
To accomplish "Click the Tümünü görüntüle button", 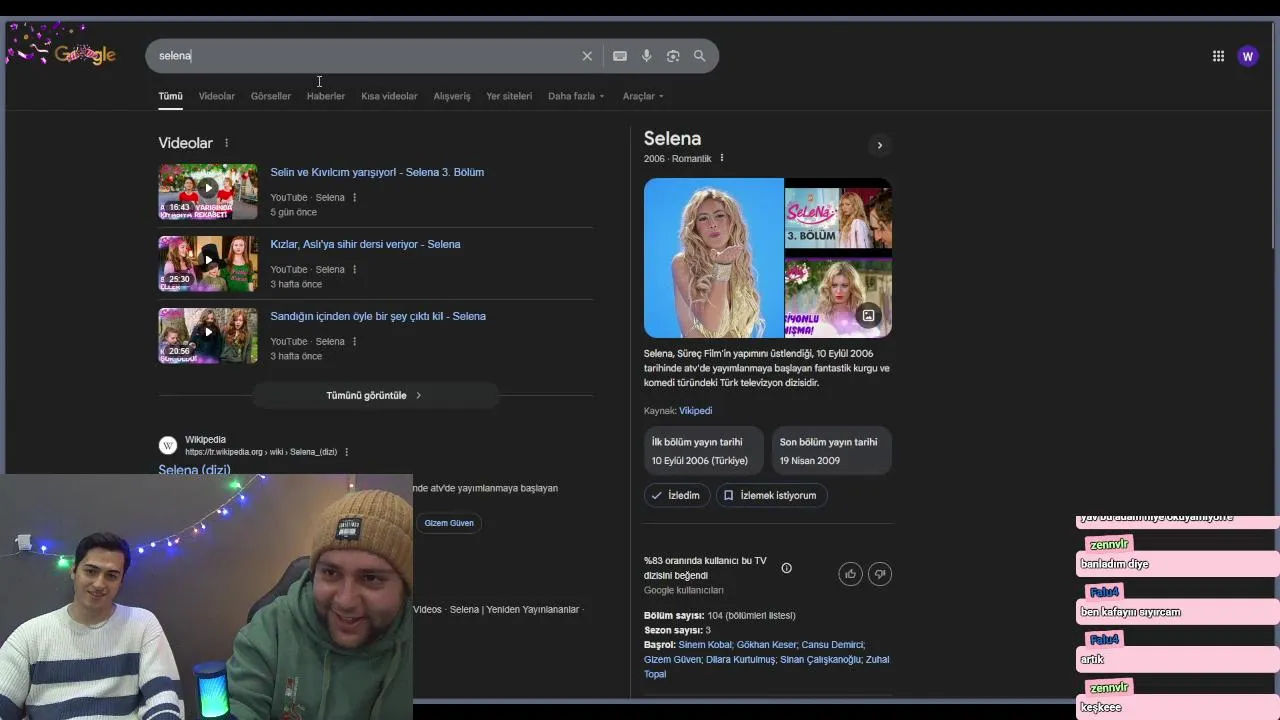I will tap(375, 395).
